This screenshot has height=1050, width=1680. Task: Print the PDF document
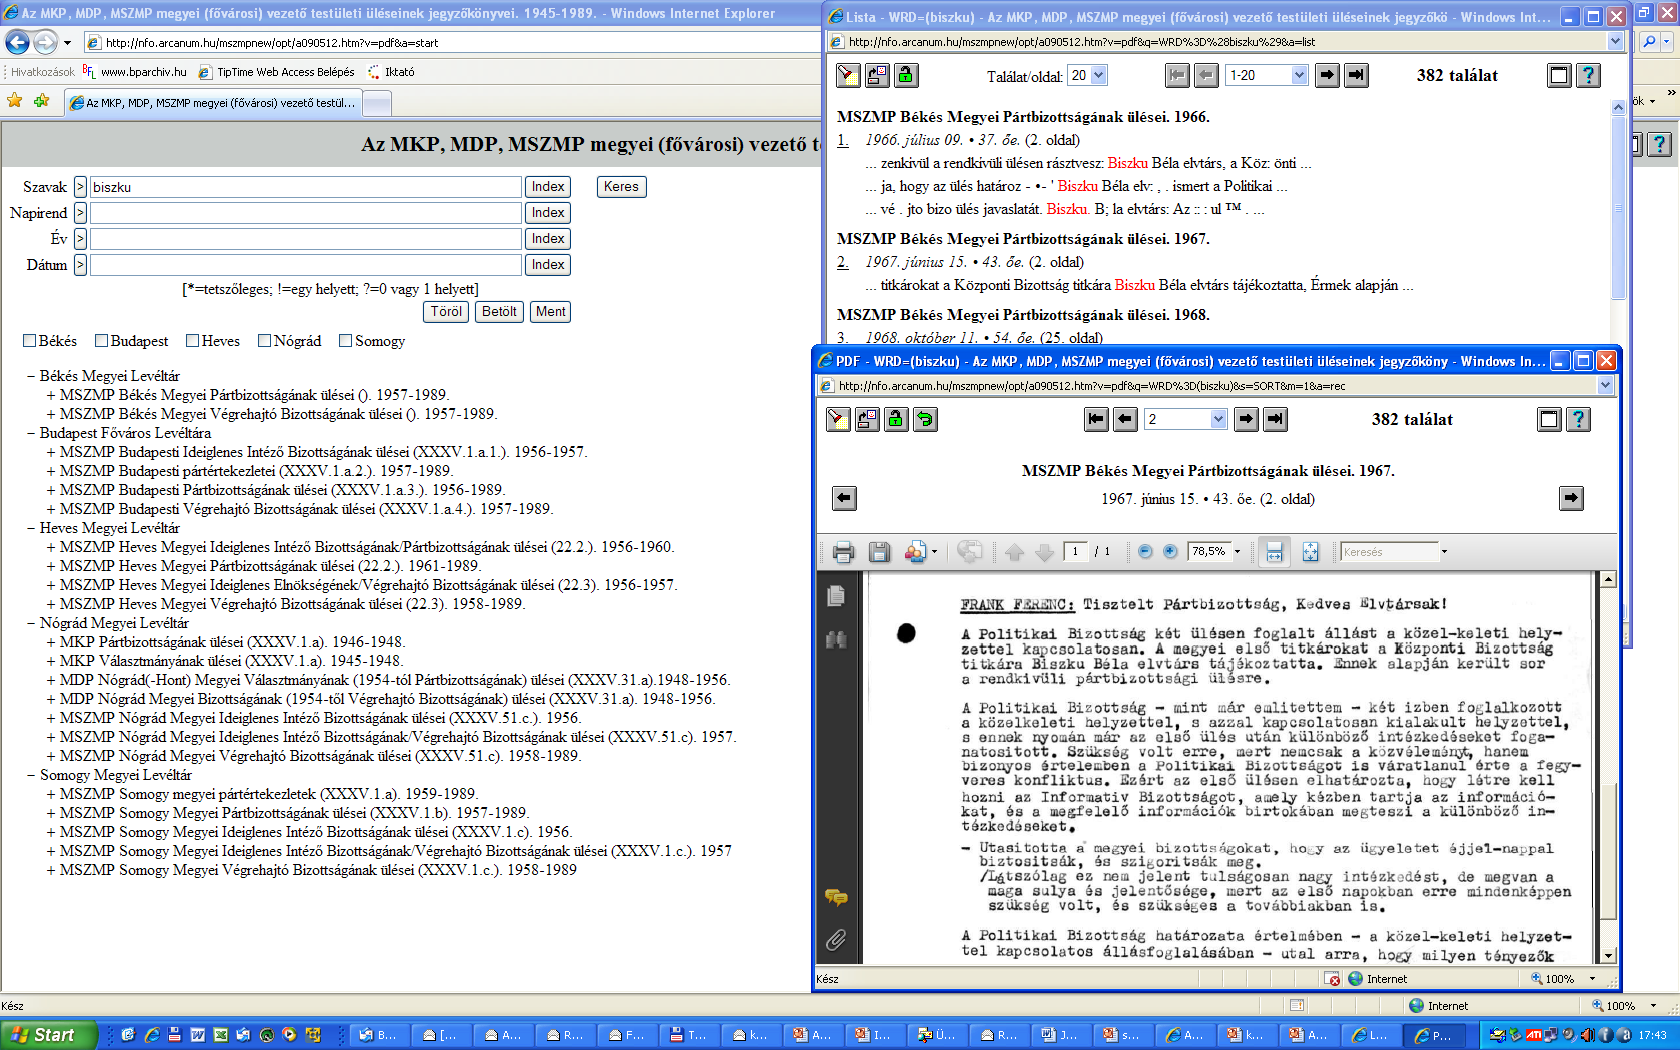click(x=843, y=552)
